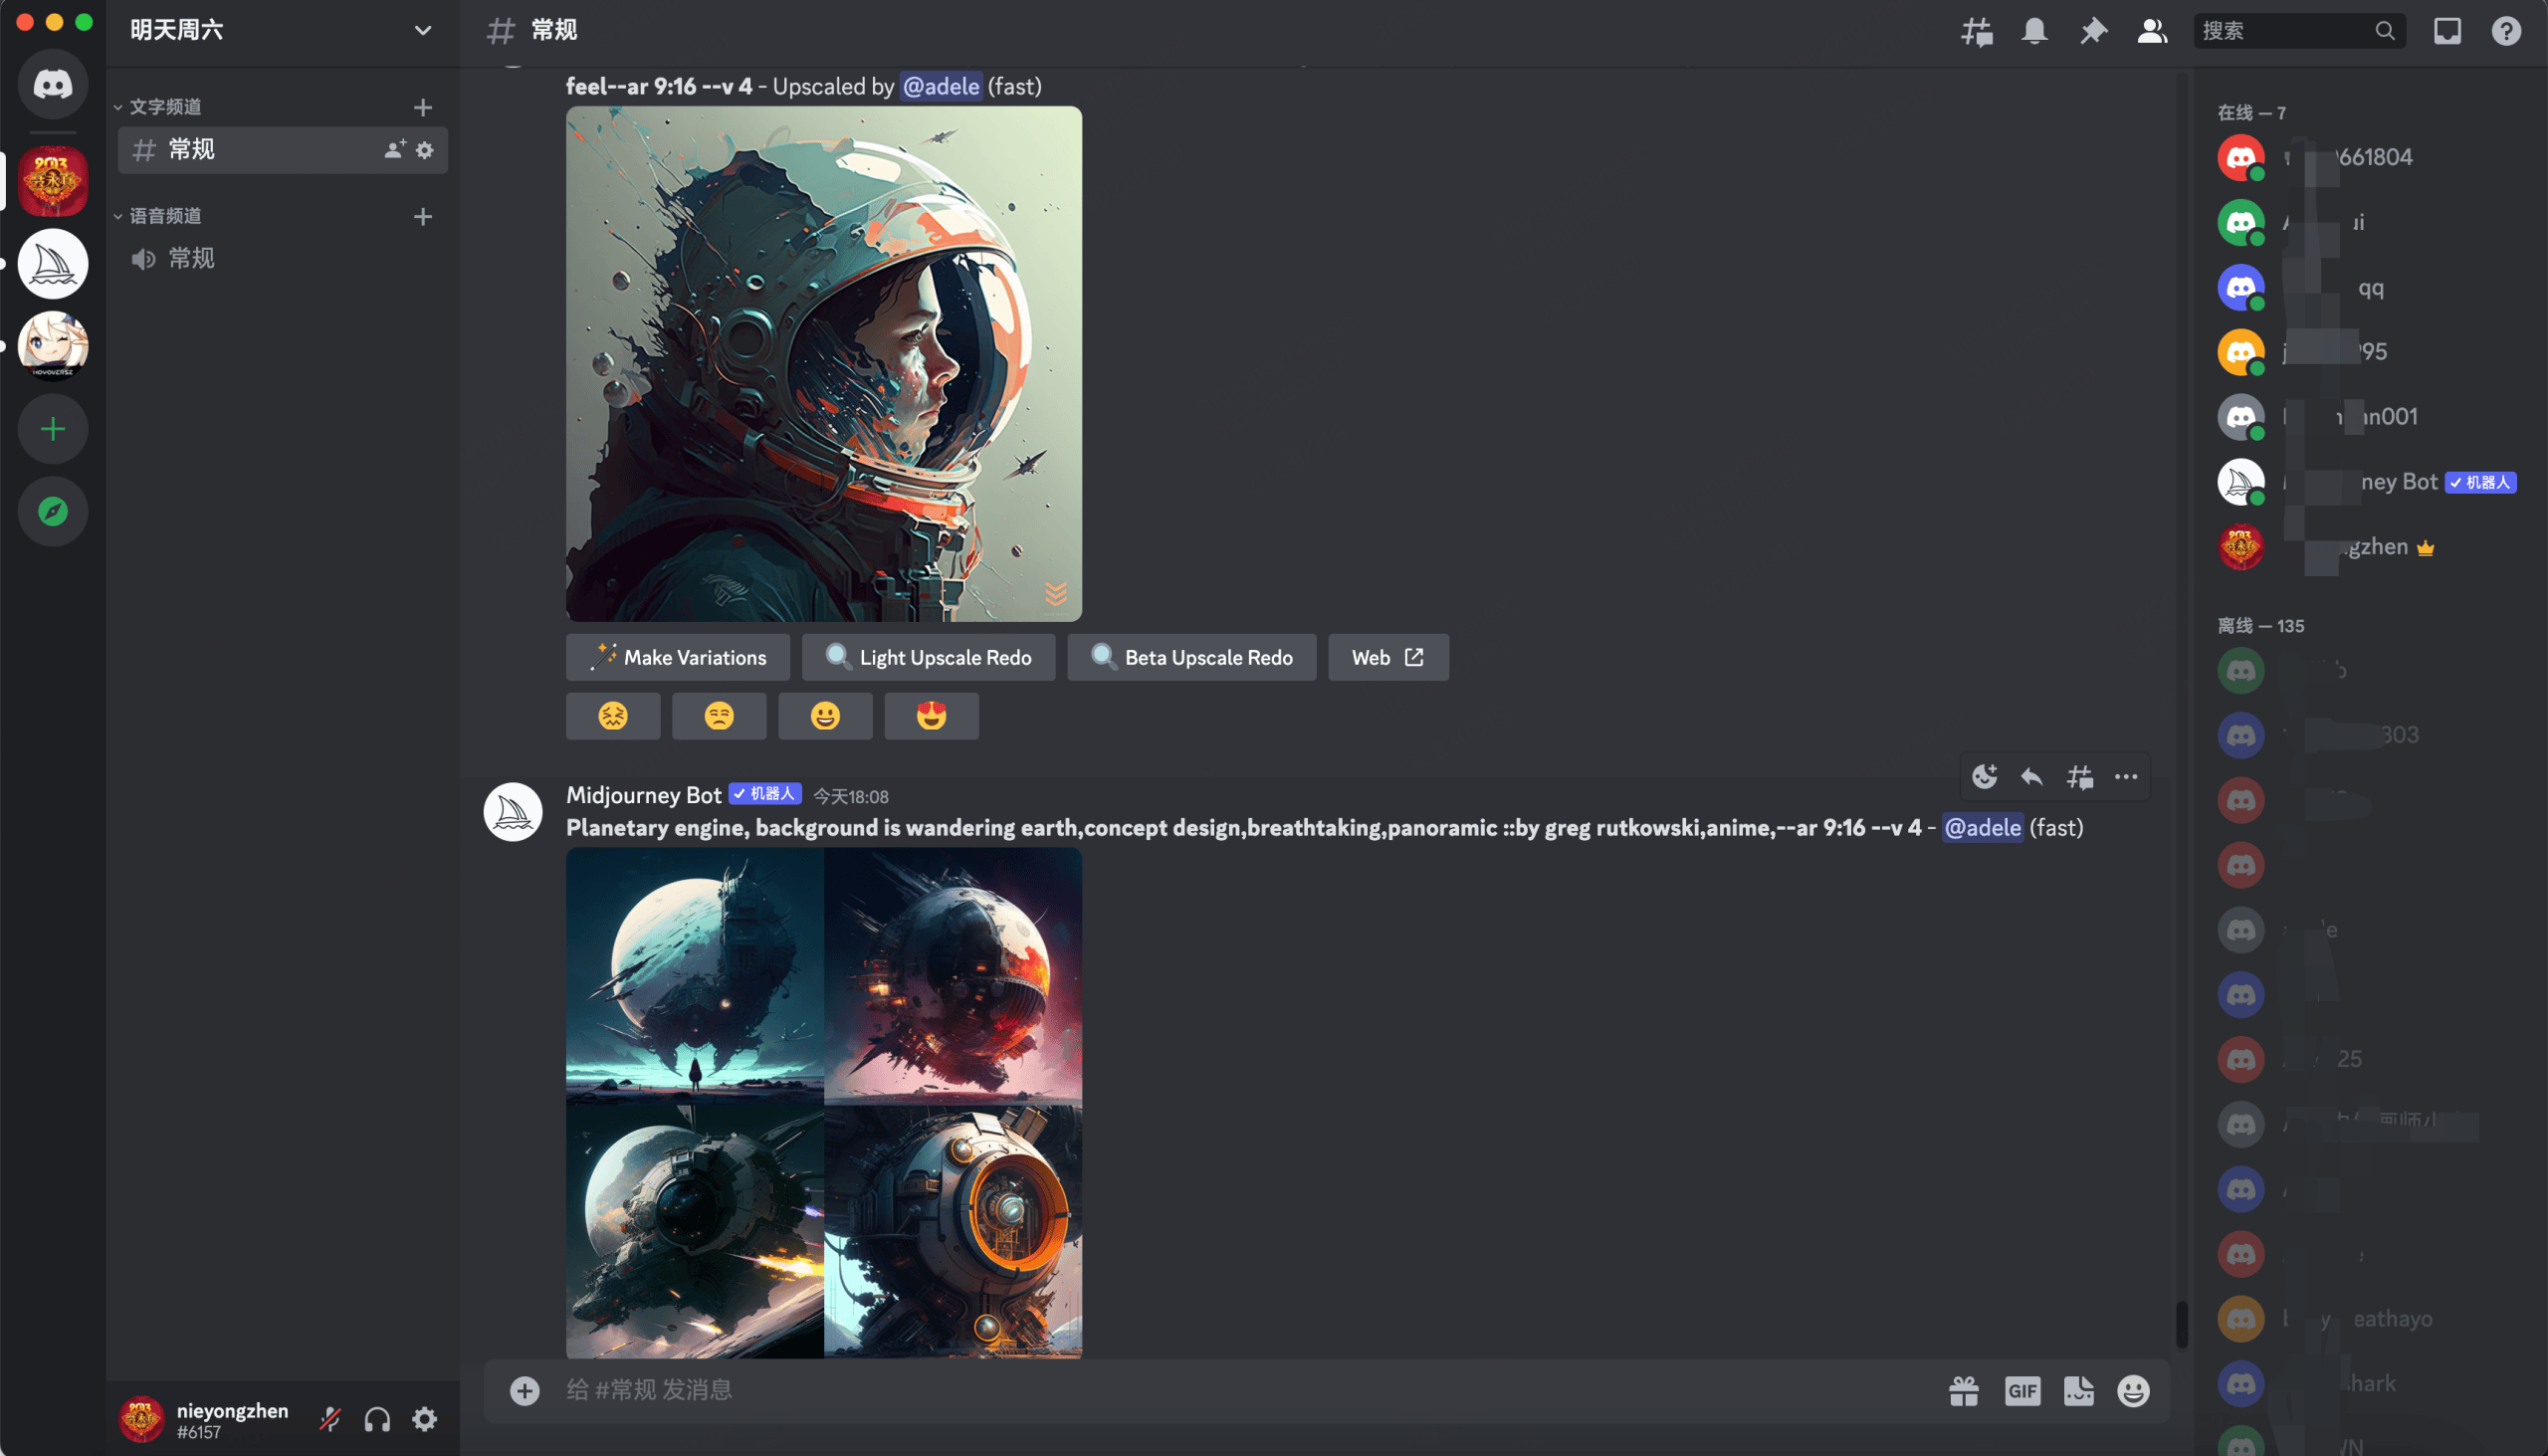Open threads icon in channel header
Screen dimensions: 2548x1456
[1976, 31]
